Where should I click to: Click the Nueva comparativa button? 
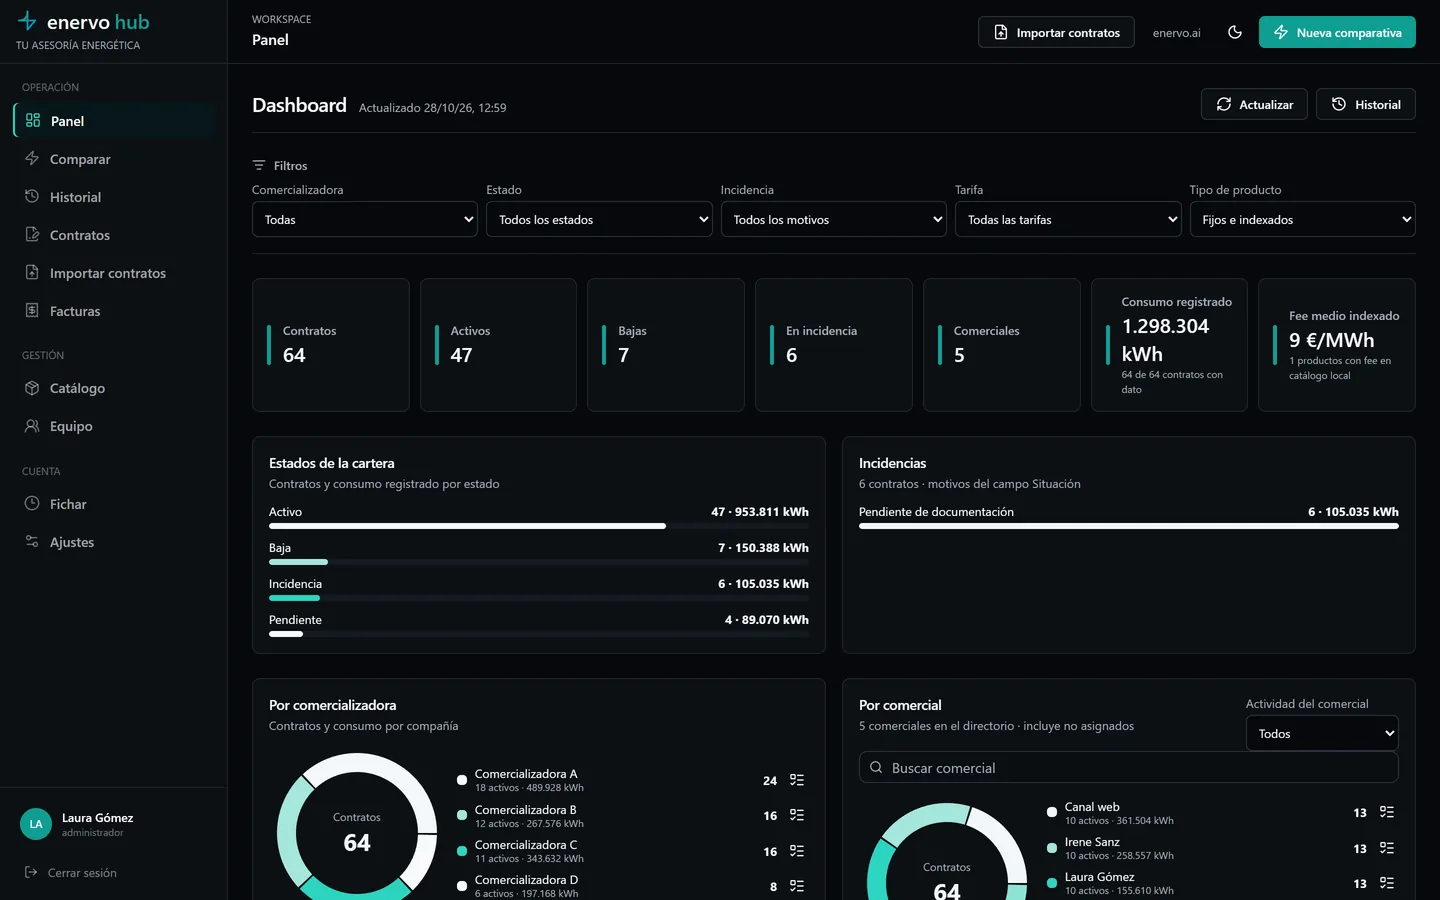point(1337,32)
